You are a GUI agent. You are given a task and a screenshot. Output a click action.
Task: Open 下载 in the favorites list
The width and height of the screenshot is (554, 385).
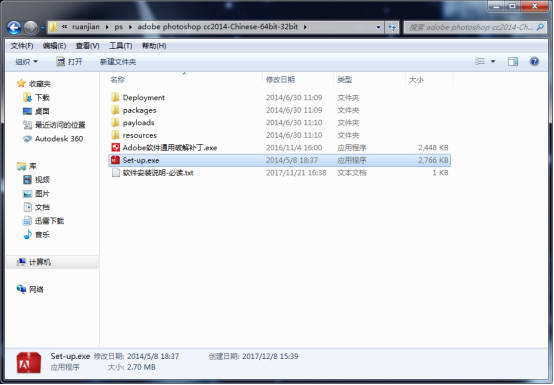36,97
